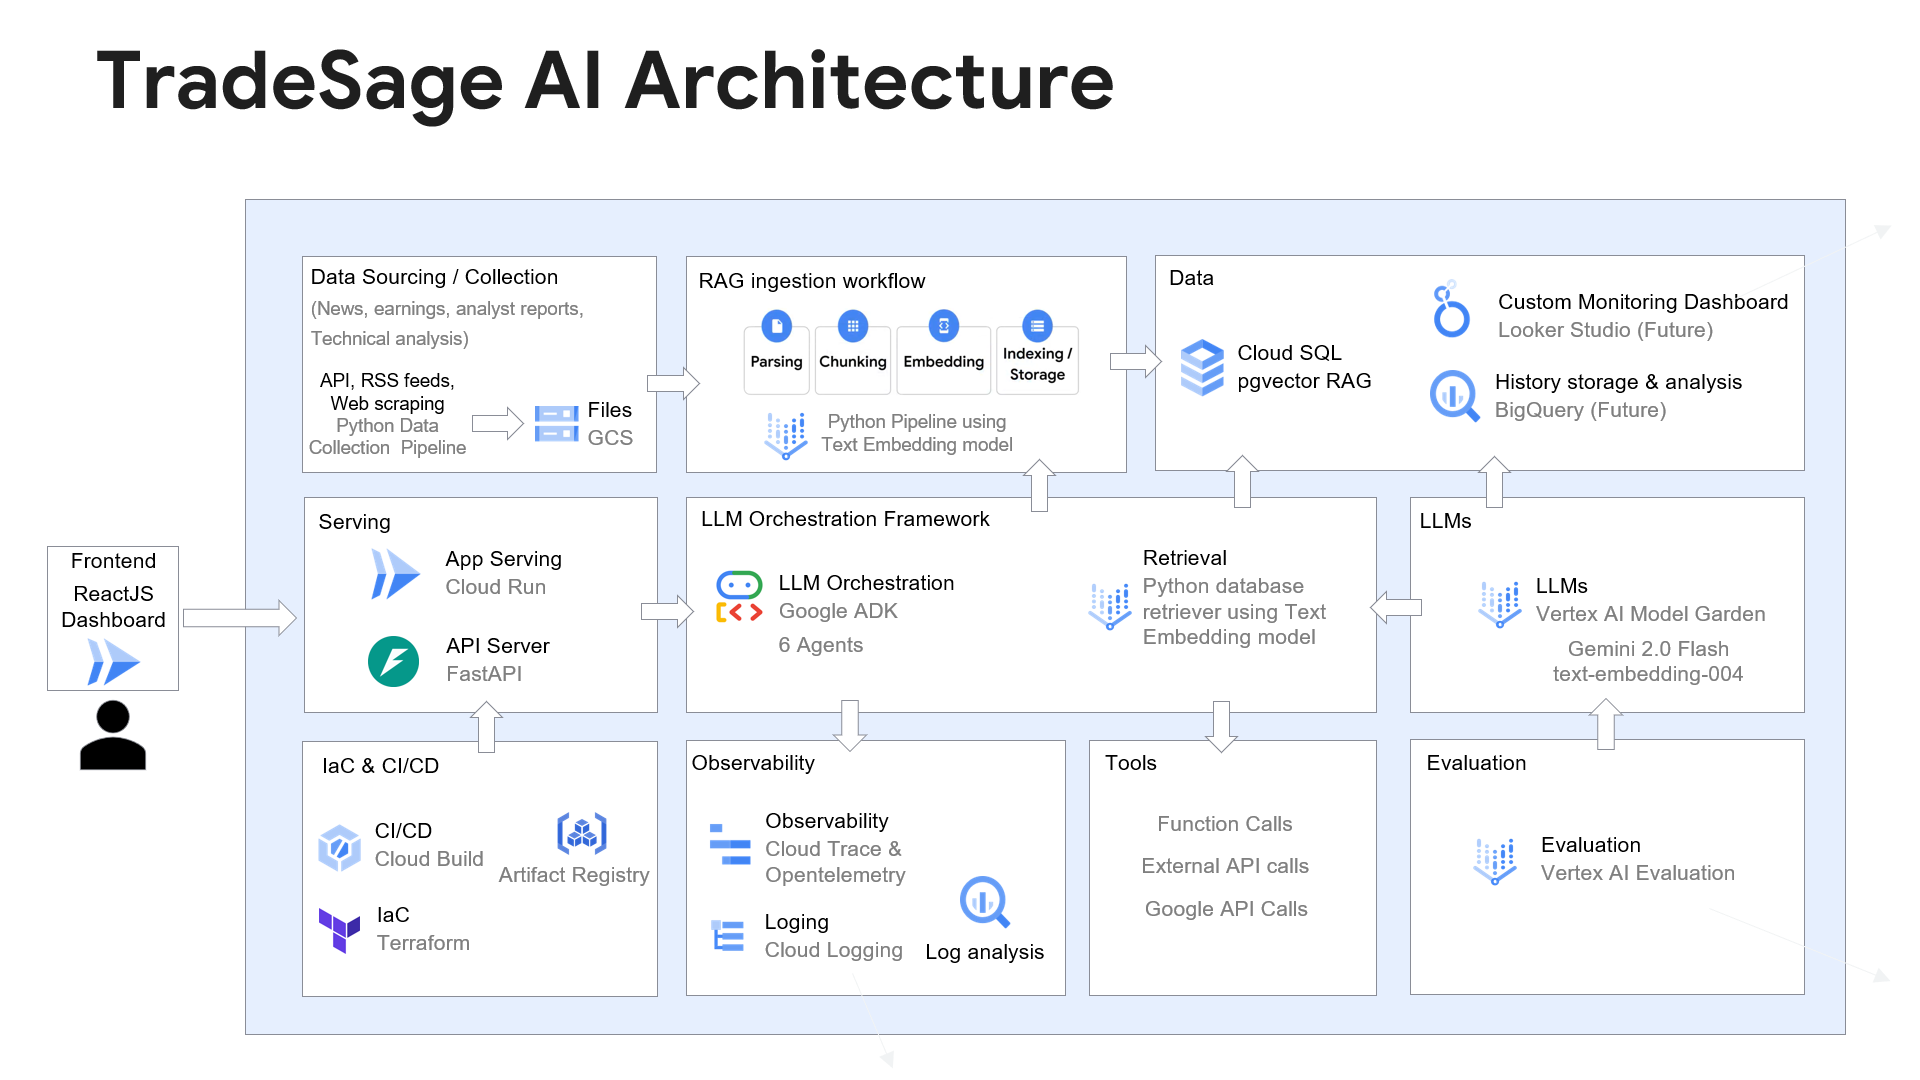The height and width of the screenshot is (1080, 1920).
Task: Click the Google ADK orchestration icon
Action: (x=739, y=597)
